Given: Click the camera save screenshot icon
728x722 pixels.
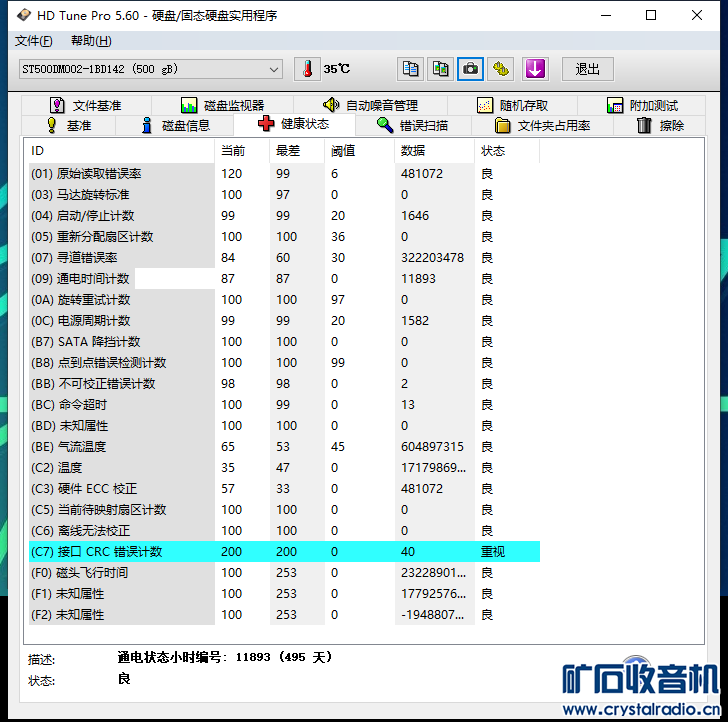Looking at the screenshot, I should tap(470, 69).
